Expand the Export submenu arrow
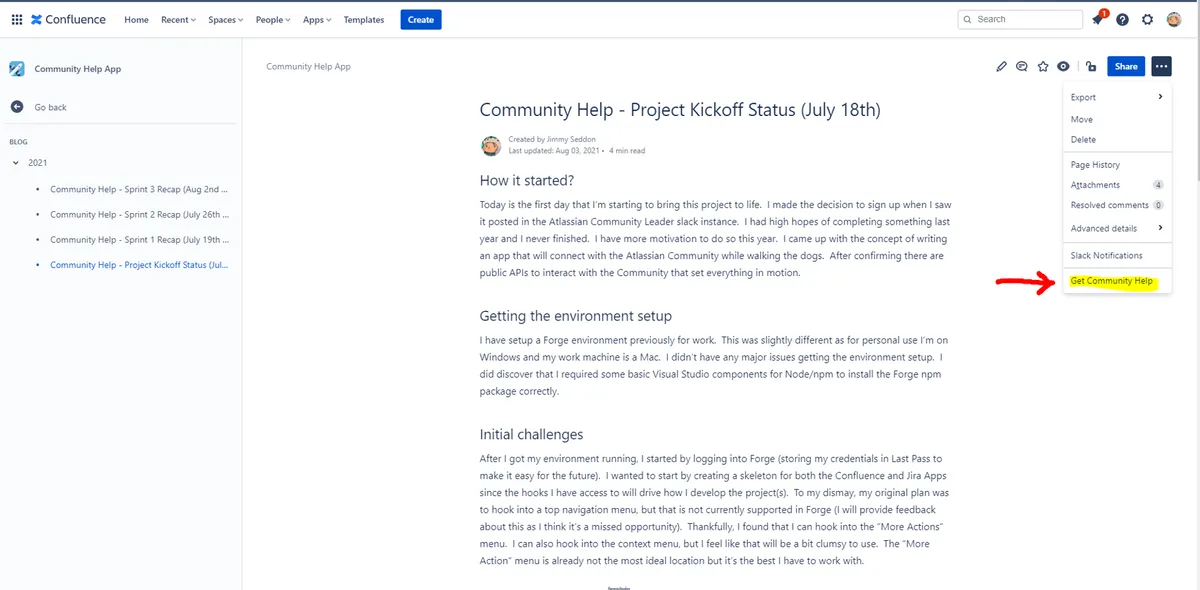The image size is (1200, 590). pyautogui.click(x=1160, y=97)
